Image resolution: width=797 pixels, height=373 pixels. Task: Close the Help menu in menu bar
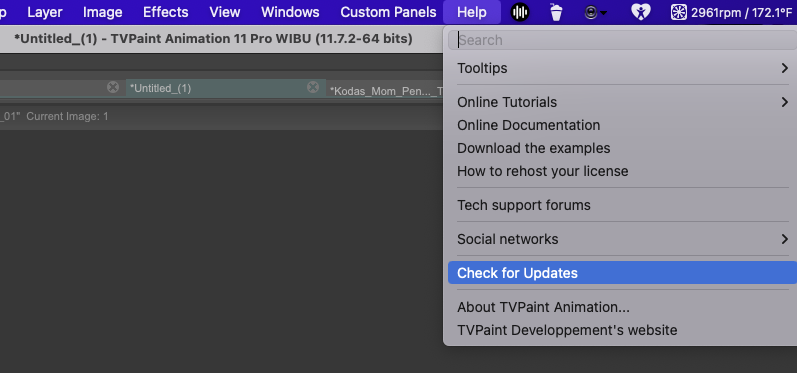pos(472,12)
